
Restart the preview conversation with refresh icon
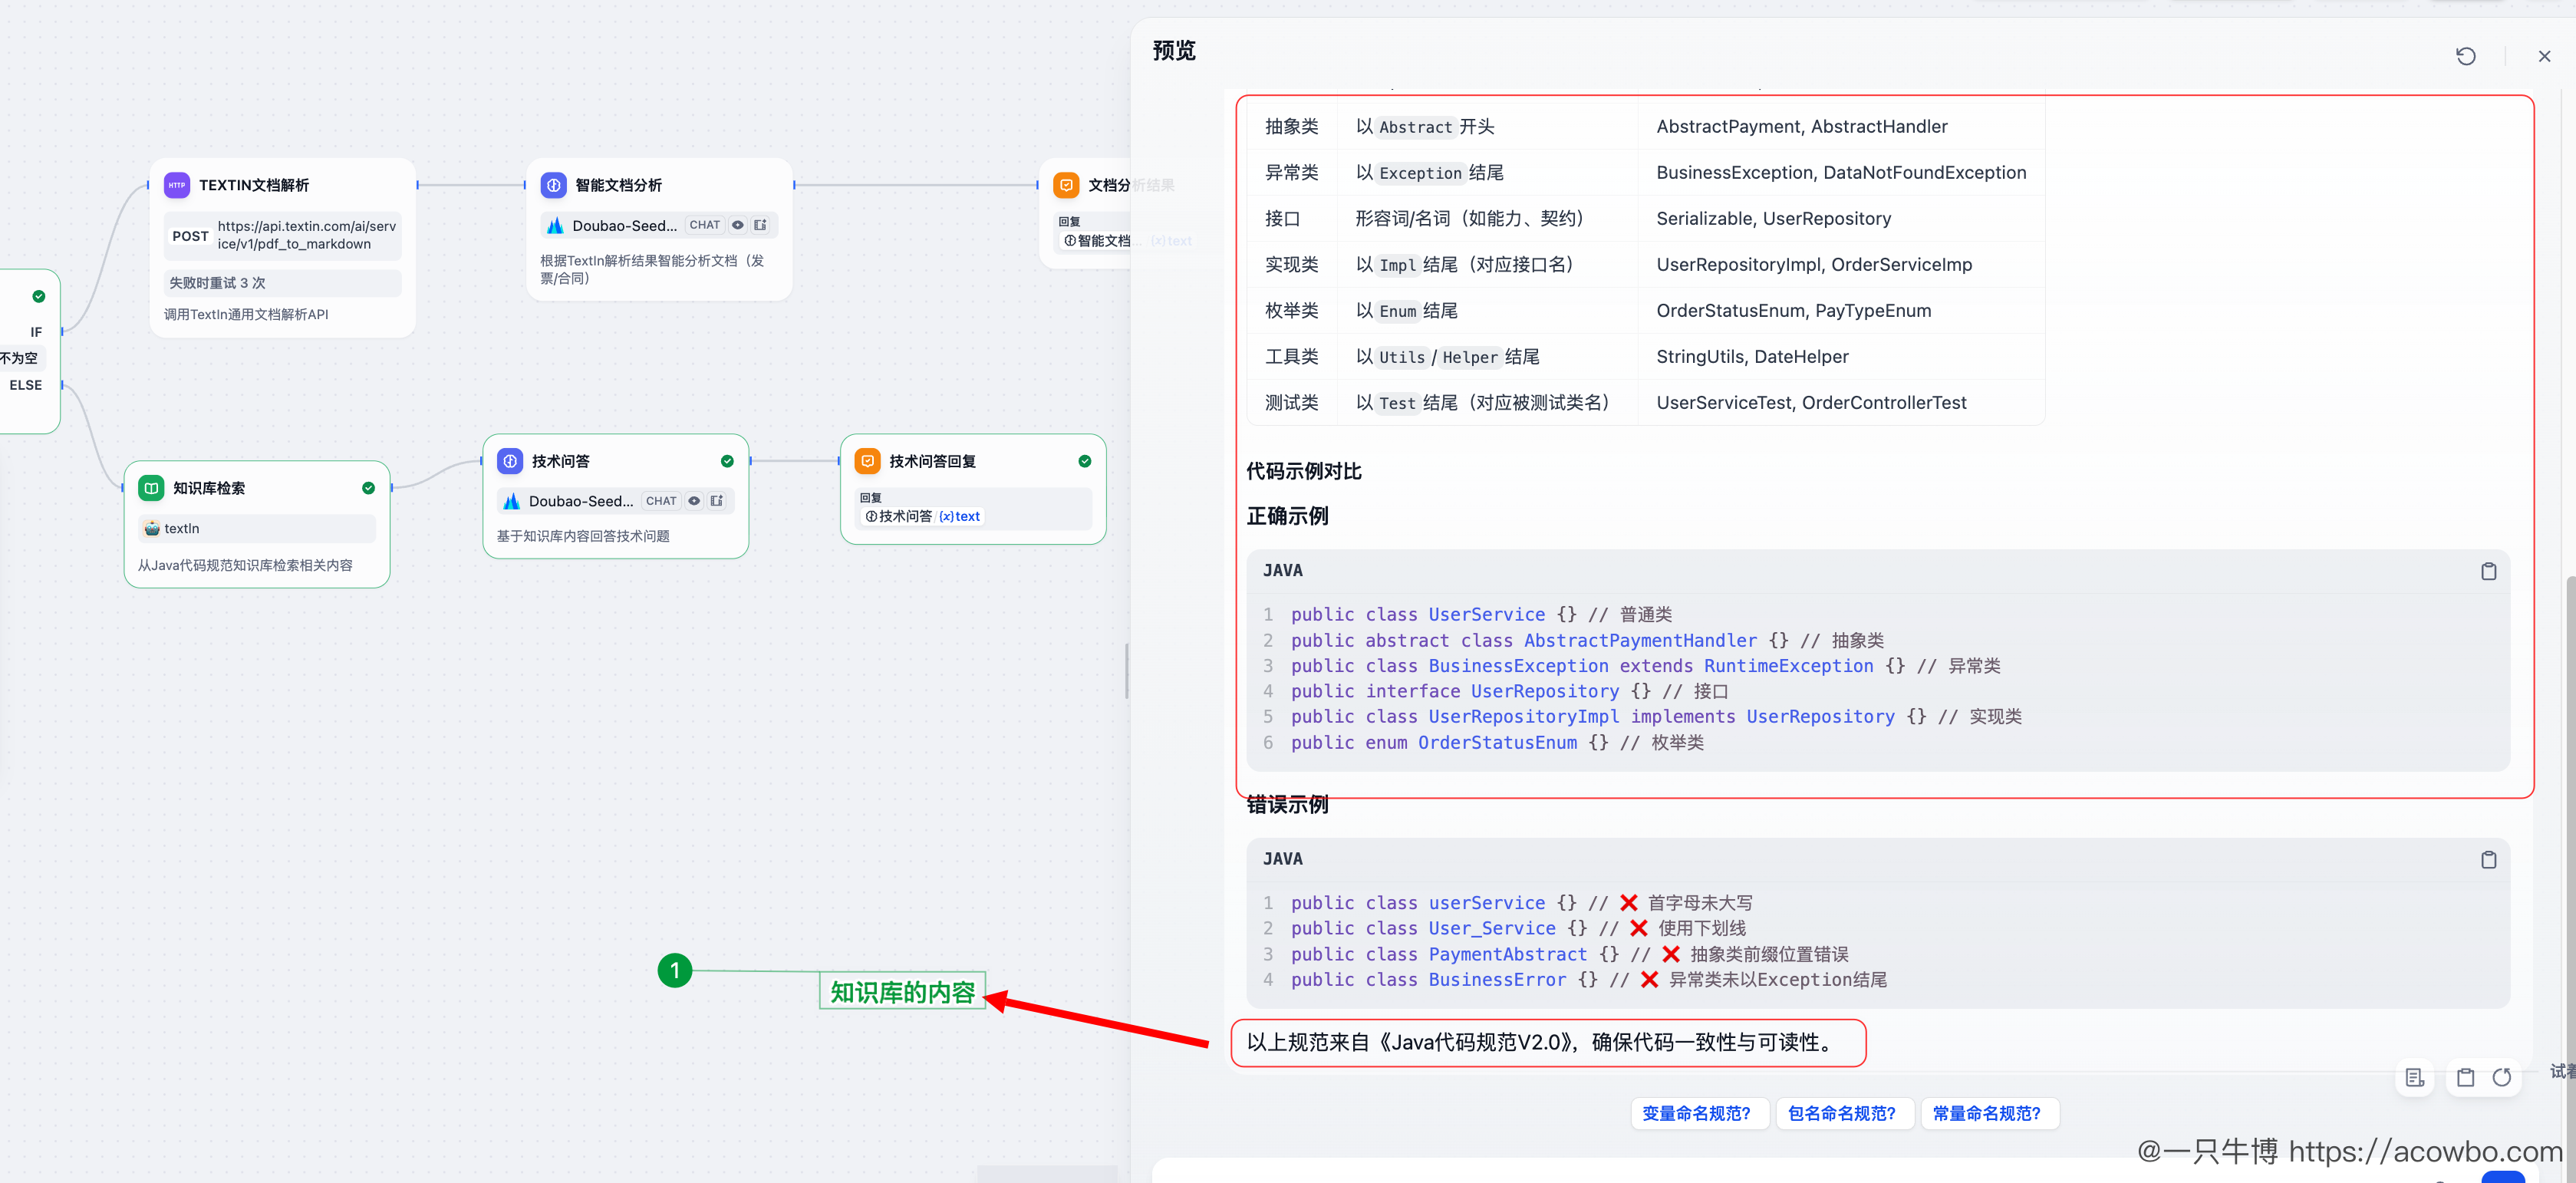[2465, 56]
